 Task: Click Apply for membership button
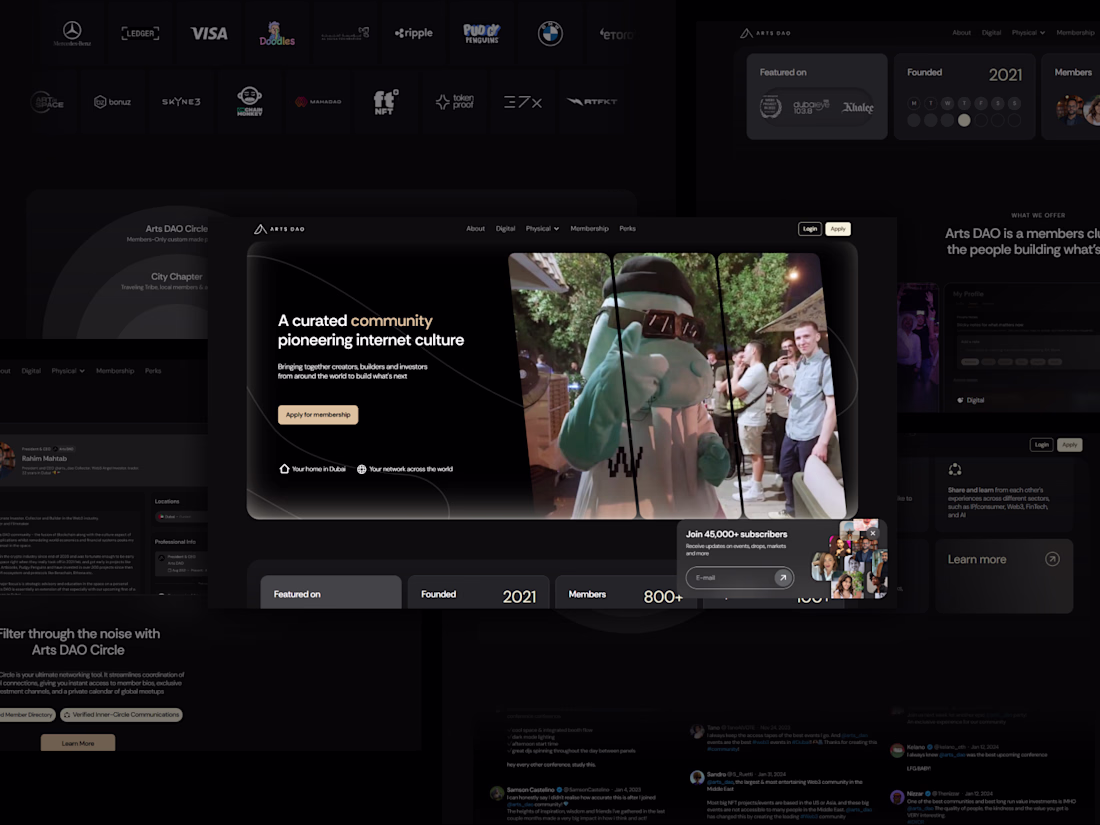point(318,415)
